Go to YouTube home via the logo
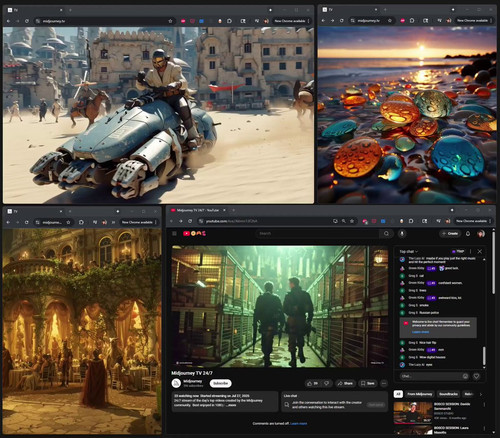The height and width of the screenshot is (438, 500). click(194, 233)
